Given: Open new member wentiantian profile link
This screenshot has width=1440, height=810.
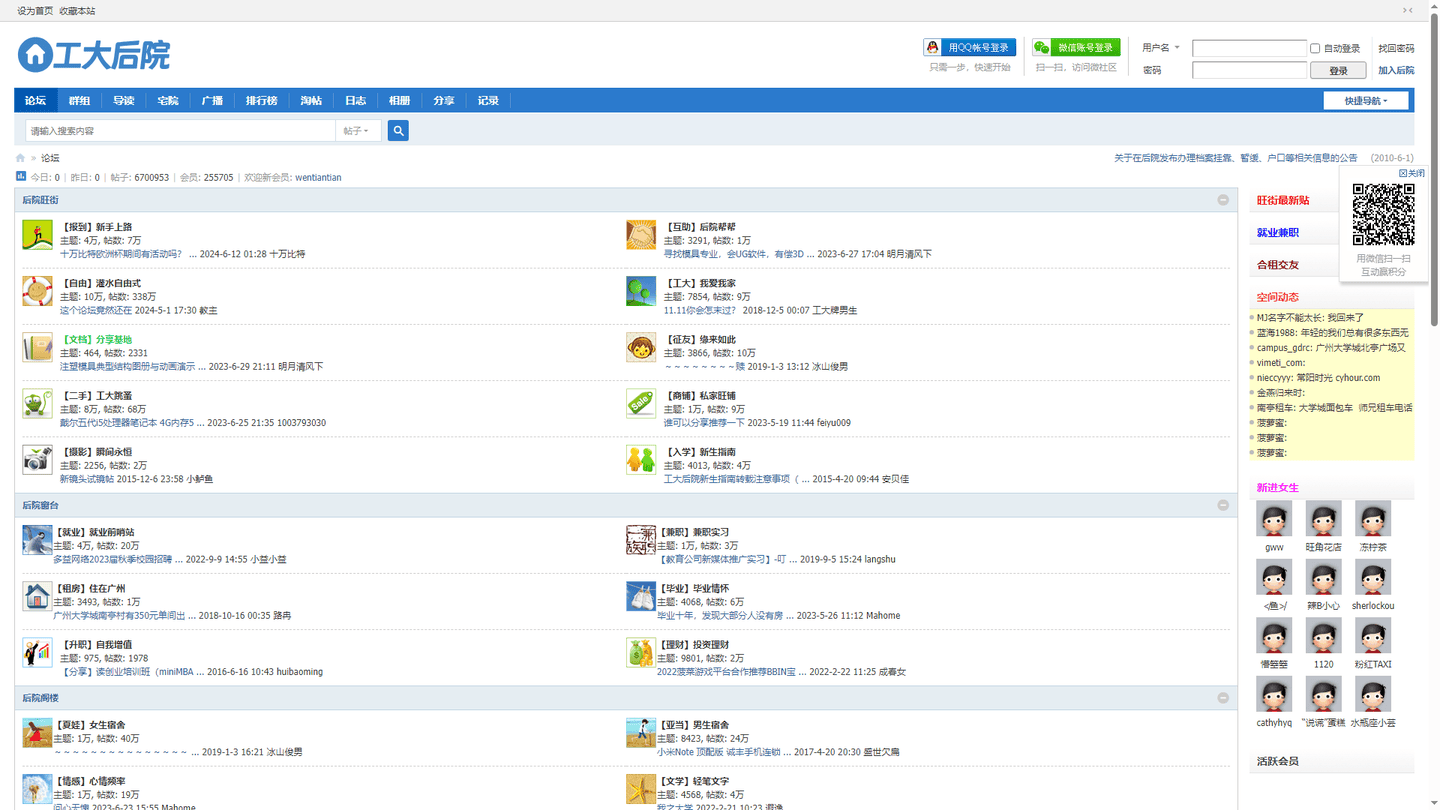Looking at the screenshot, I should coord(318,177).
